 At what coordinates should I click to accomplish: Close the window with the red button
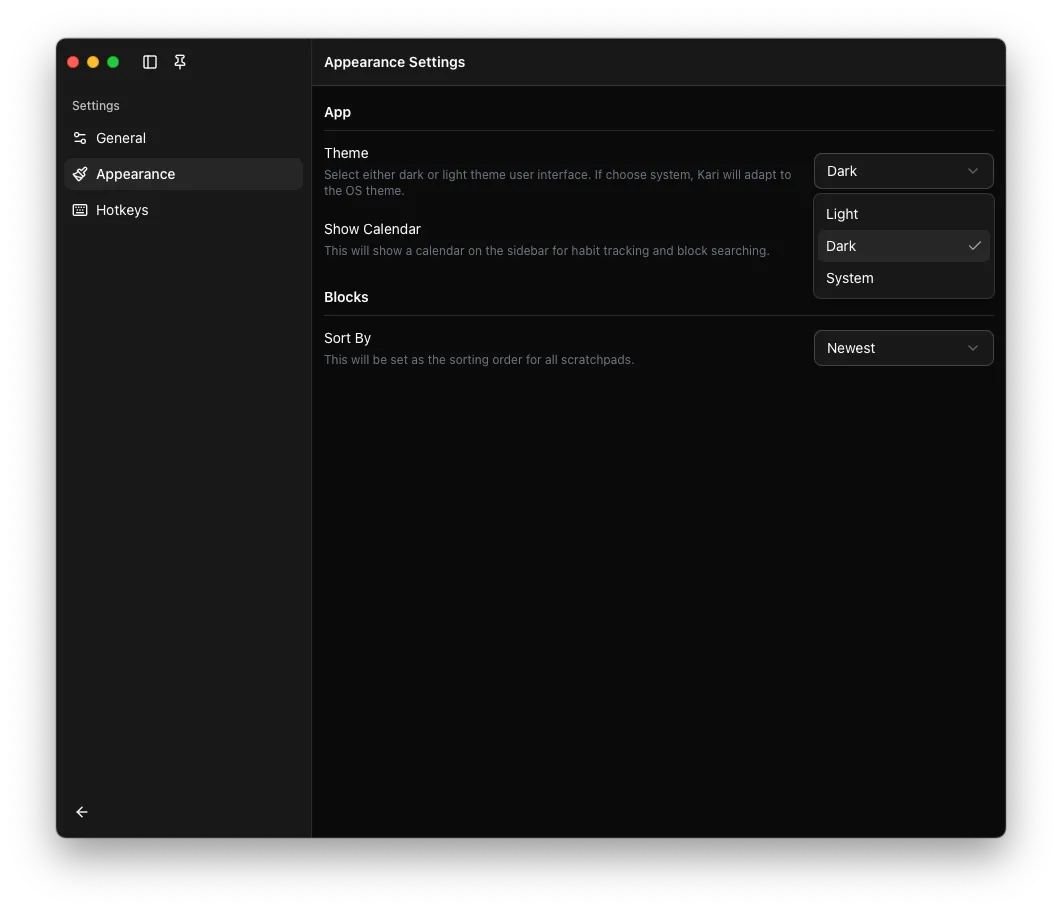73,62
